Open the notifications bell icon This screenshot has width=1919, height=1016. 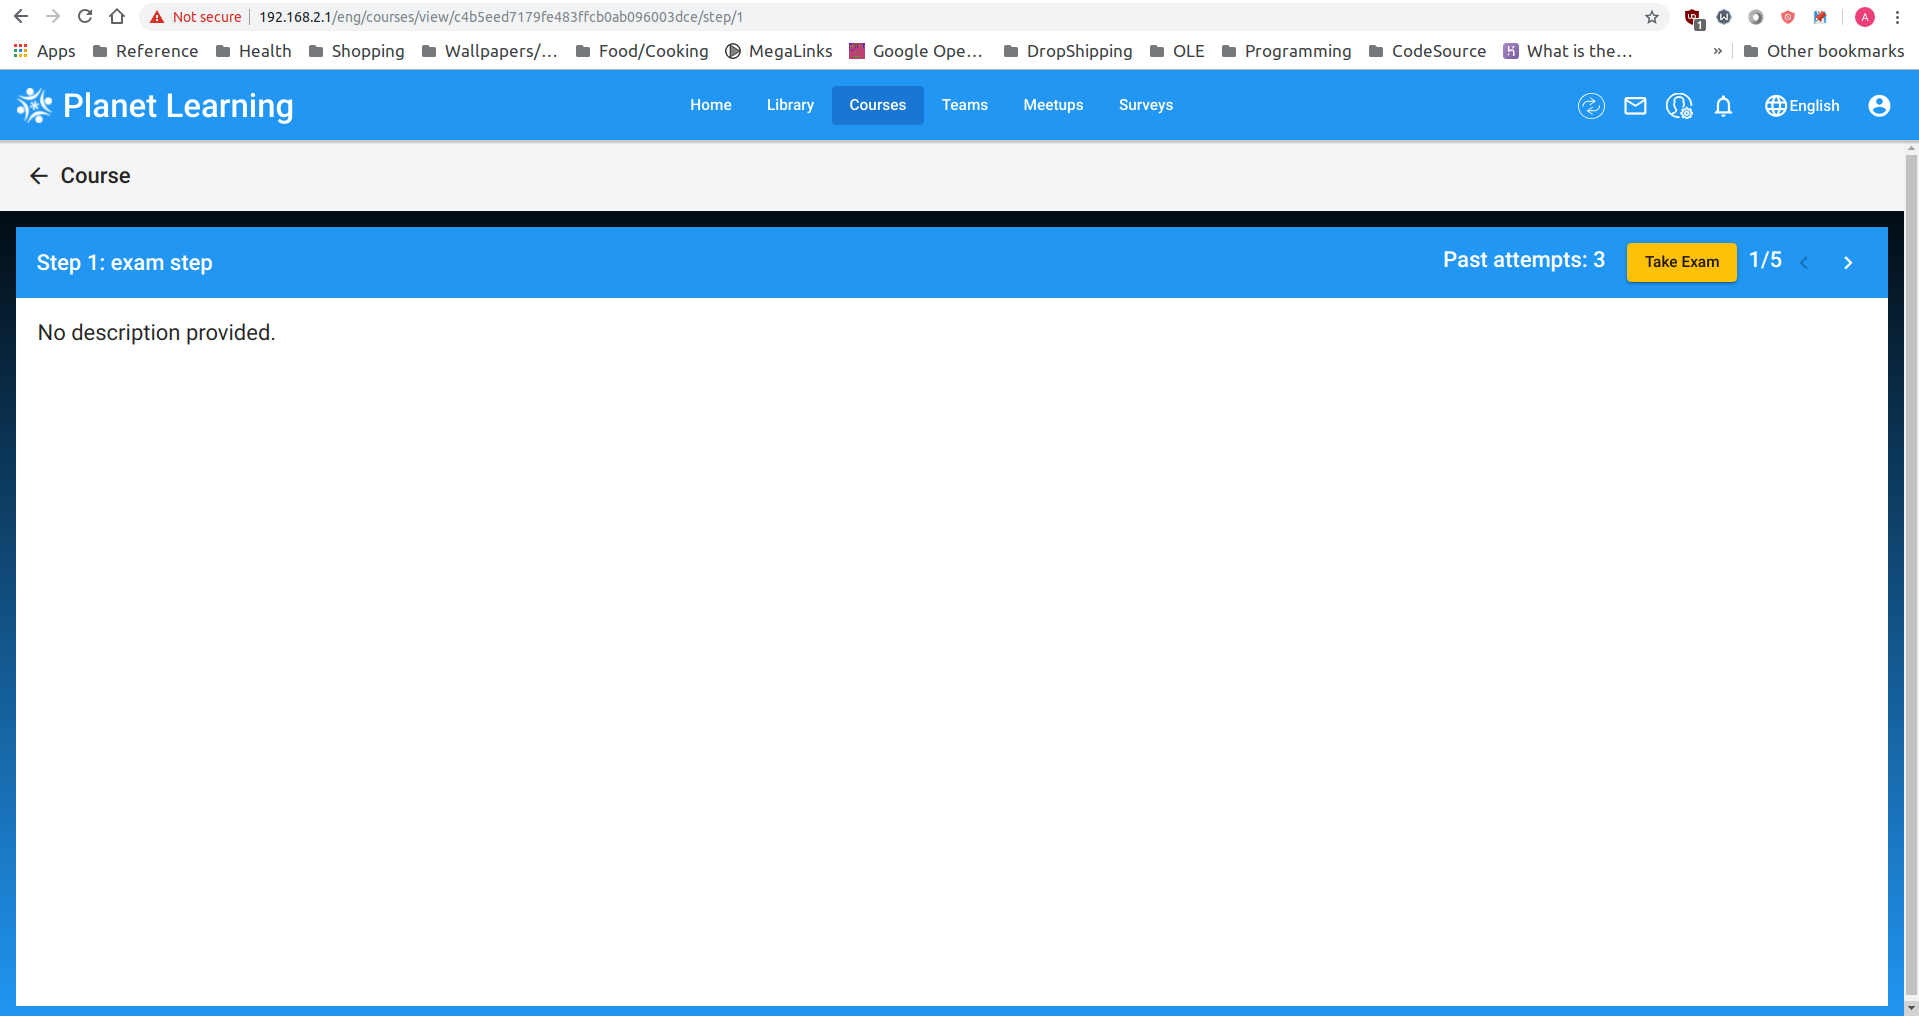coord(1723,106)
